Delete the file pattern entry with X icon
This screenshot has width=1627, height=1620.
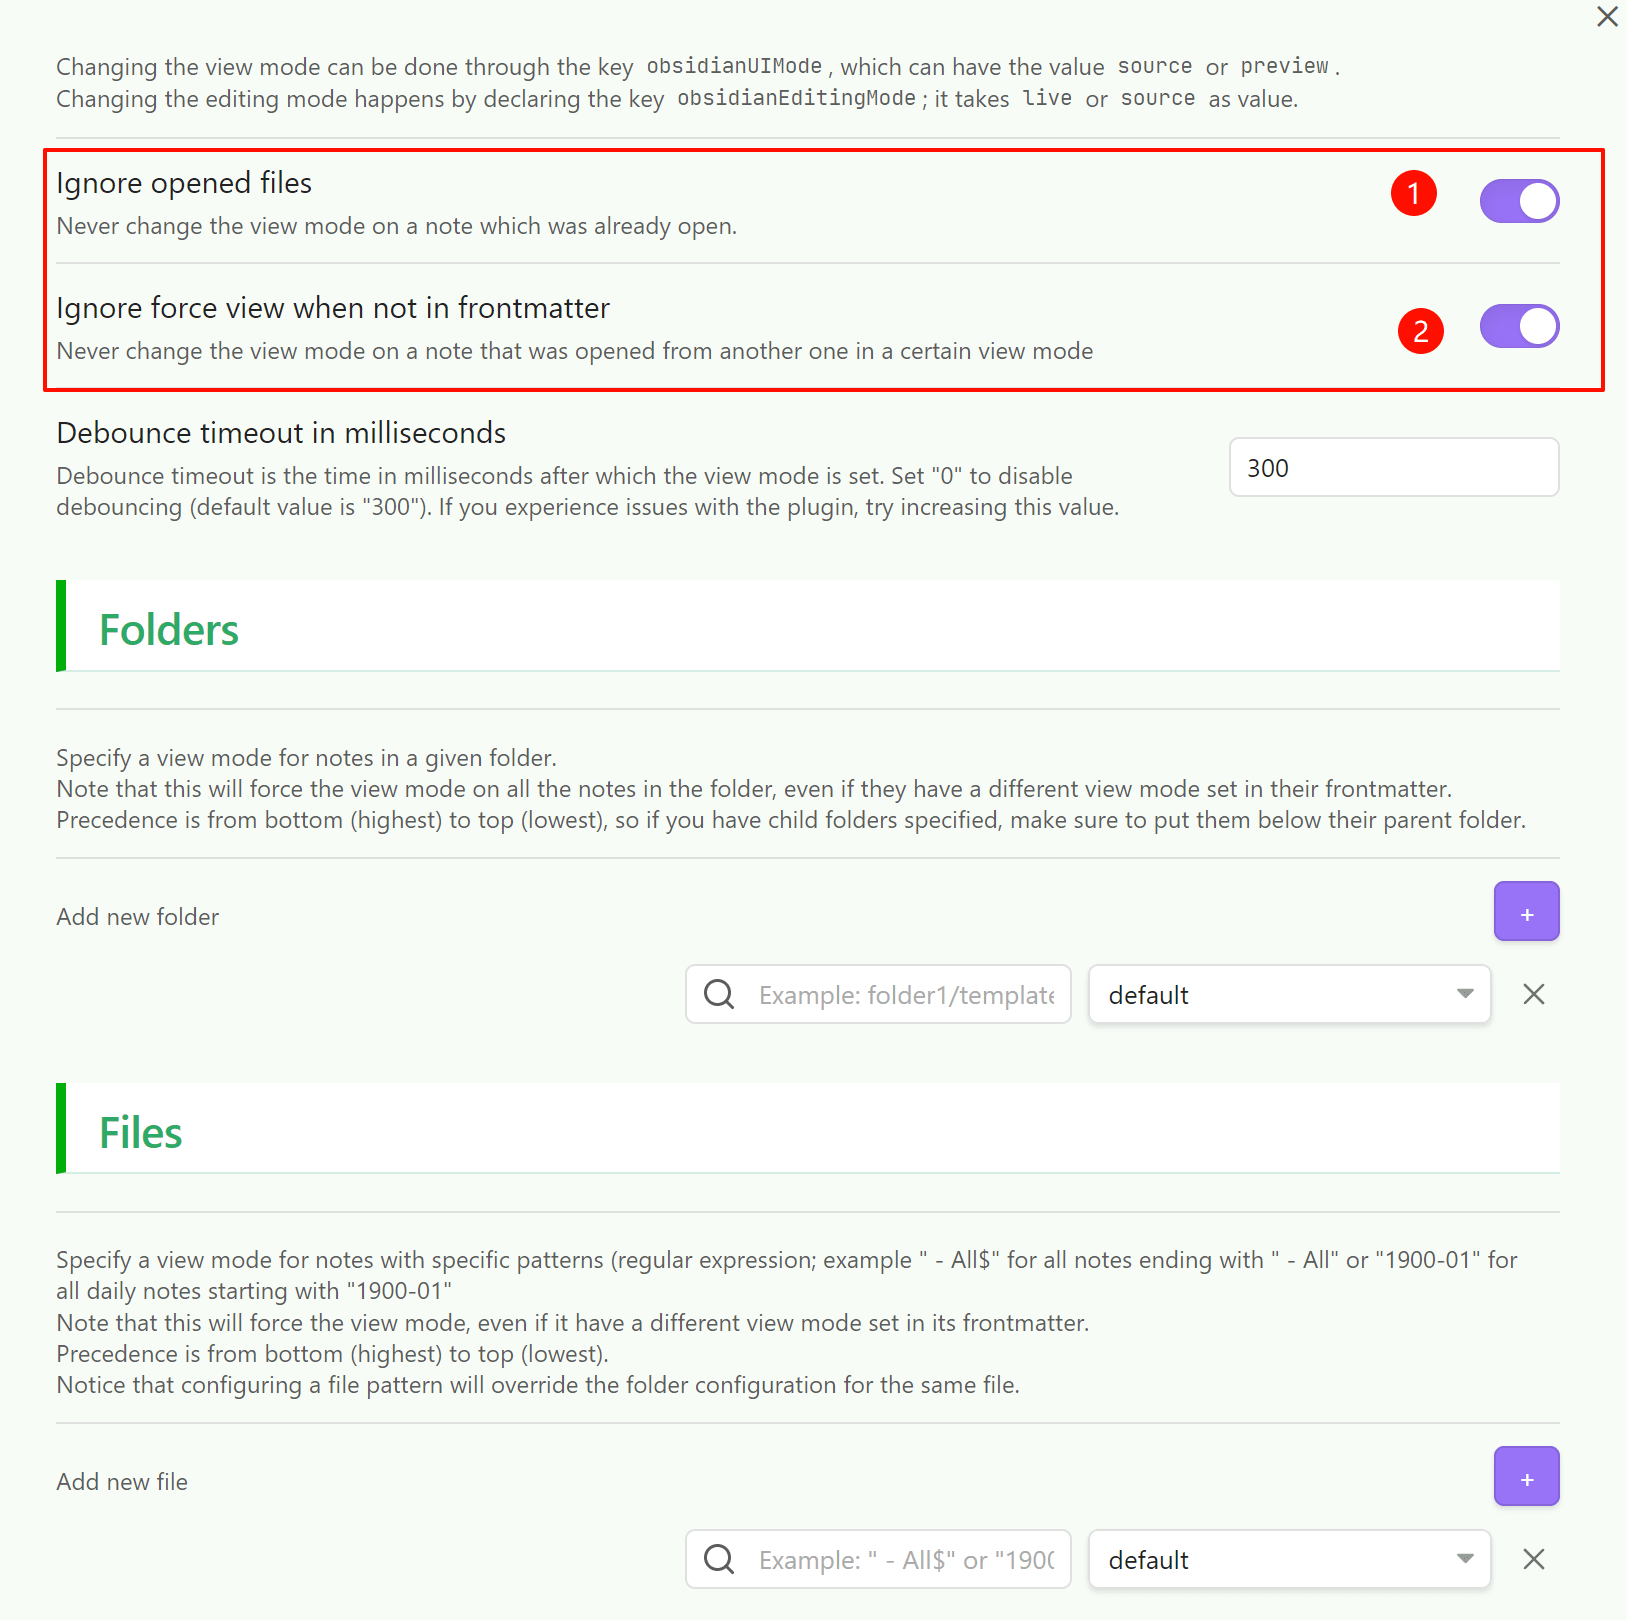(1533, 1559)
